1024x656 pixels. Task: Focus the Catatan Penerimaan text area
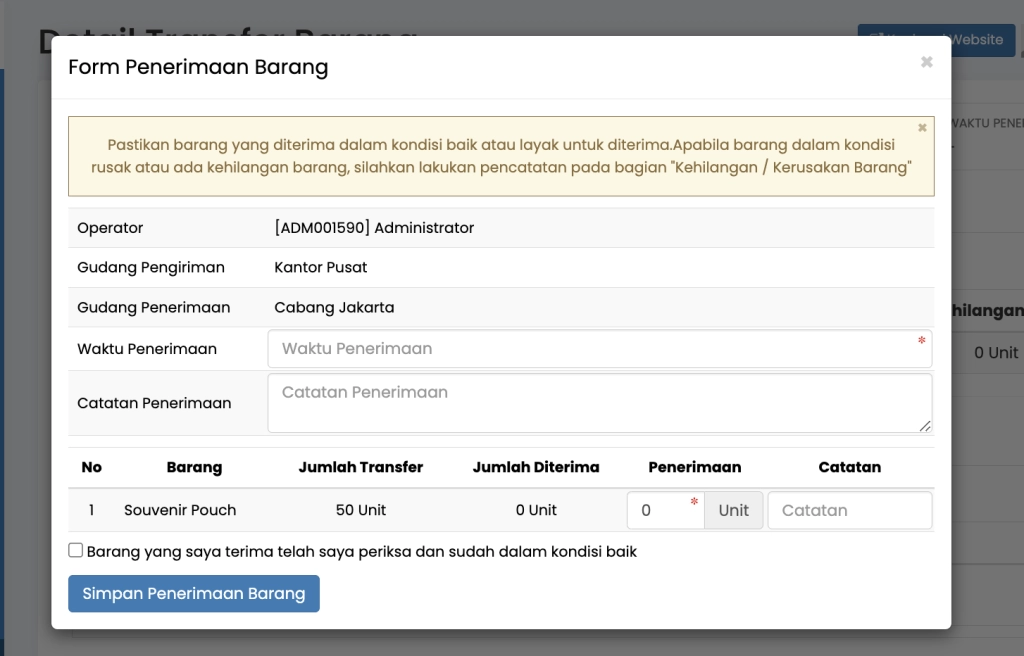coord(599,403)
